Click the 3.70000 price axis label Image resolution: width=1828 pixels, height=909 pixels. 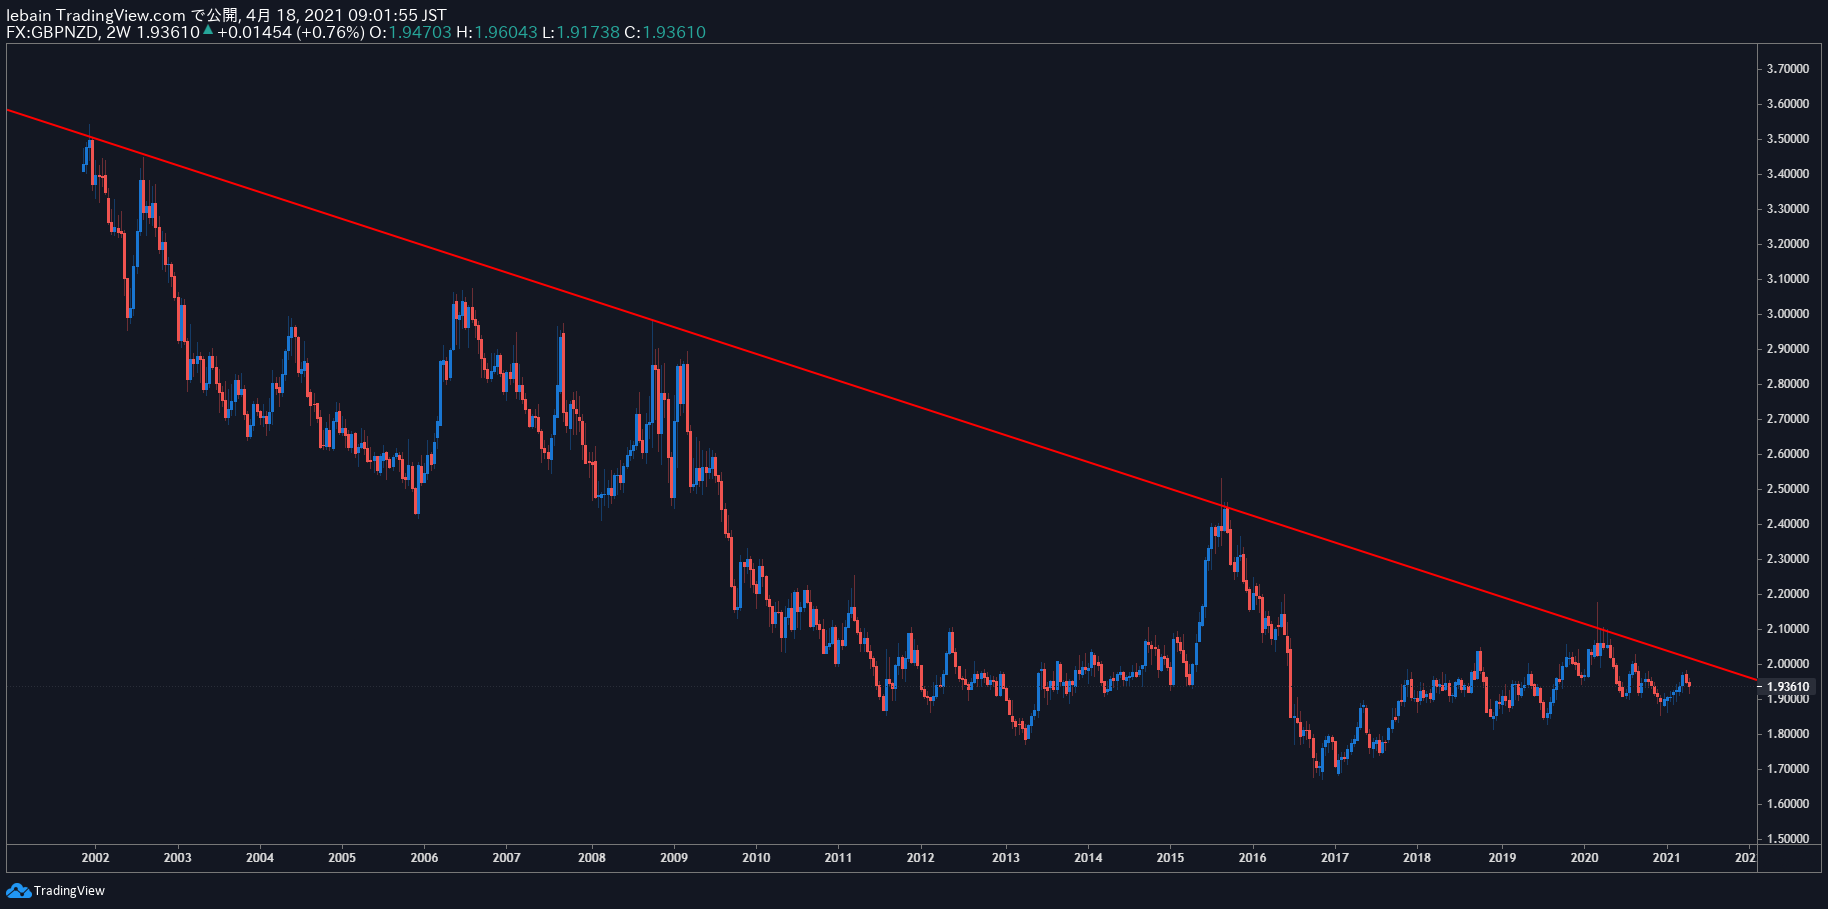tap(1788, 69)
